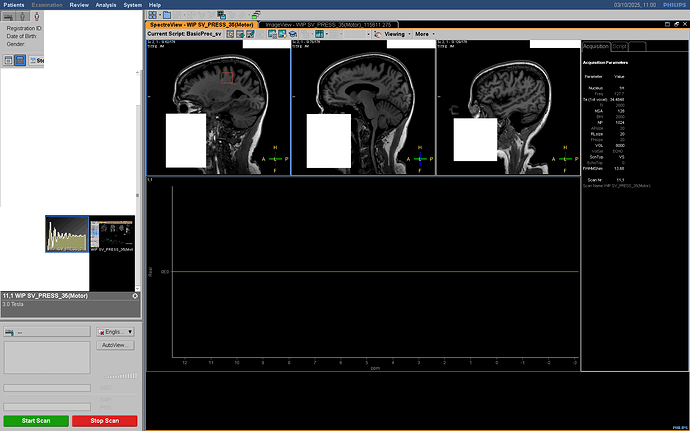Click the scroll down arrow of thumbnail list
Screen dimensions: 690x431
(138, 288)
